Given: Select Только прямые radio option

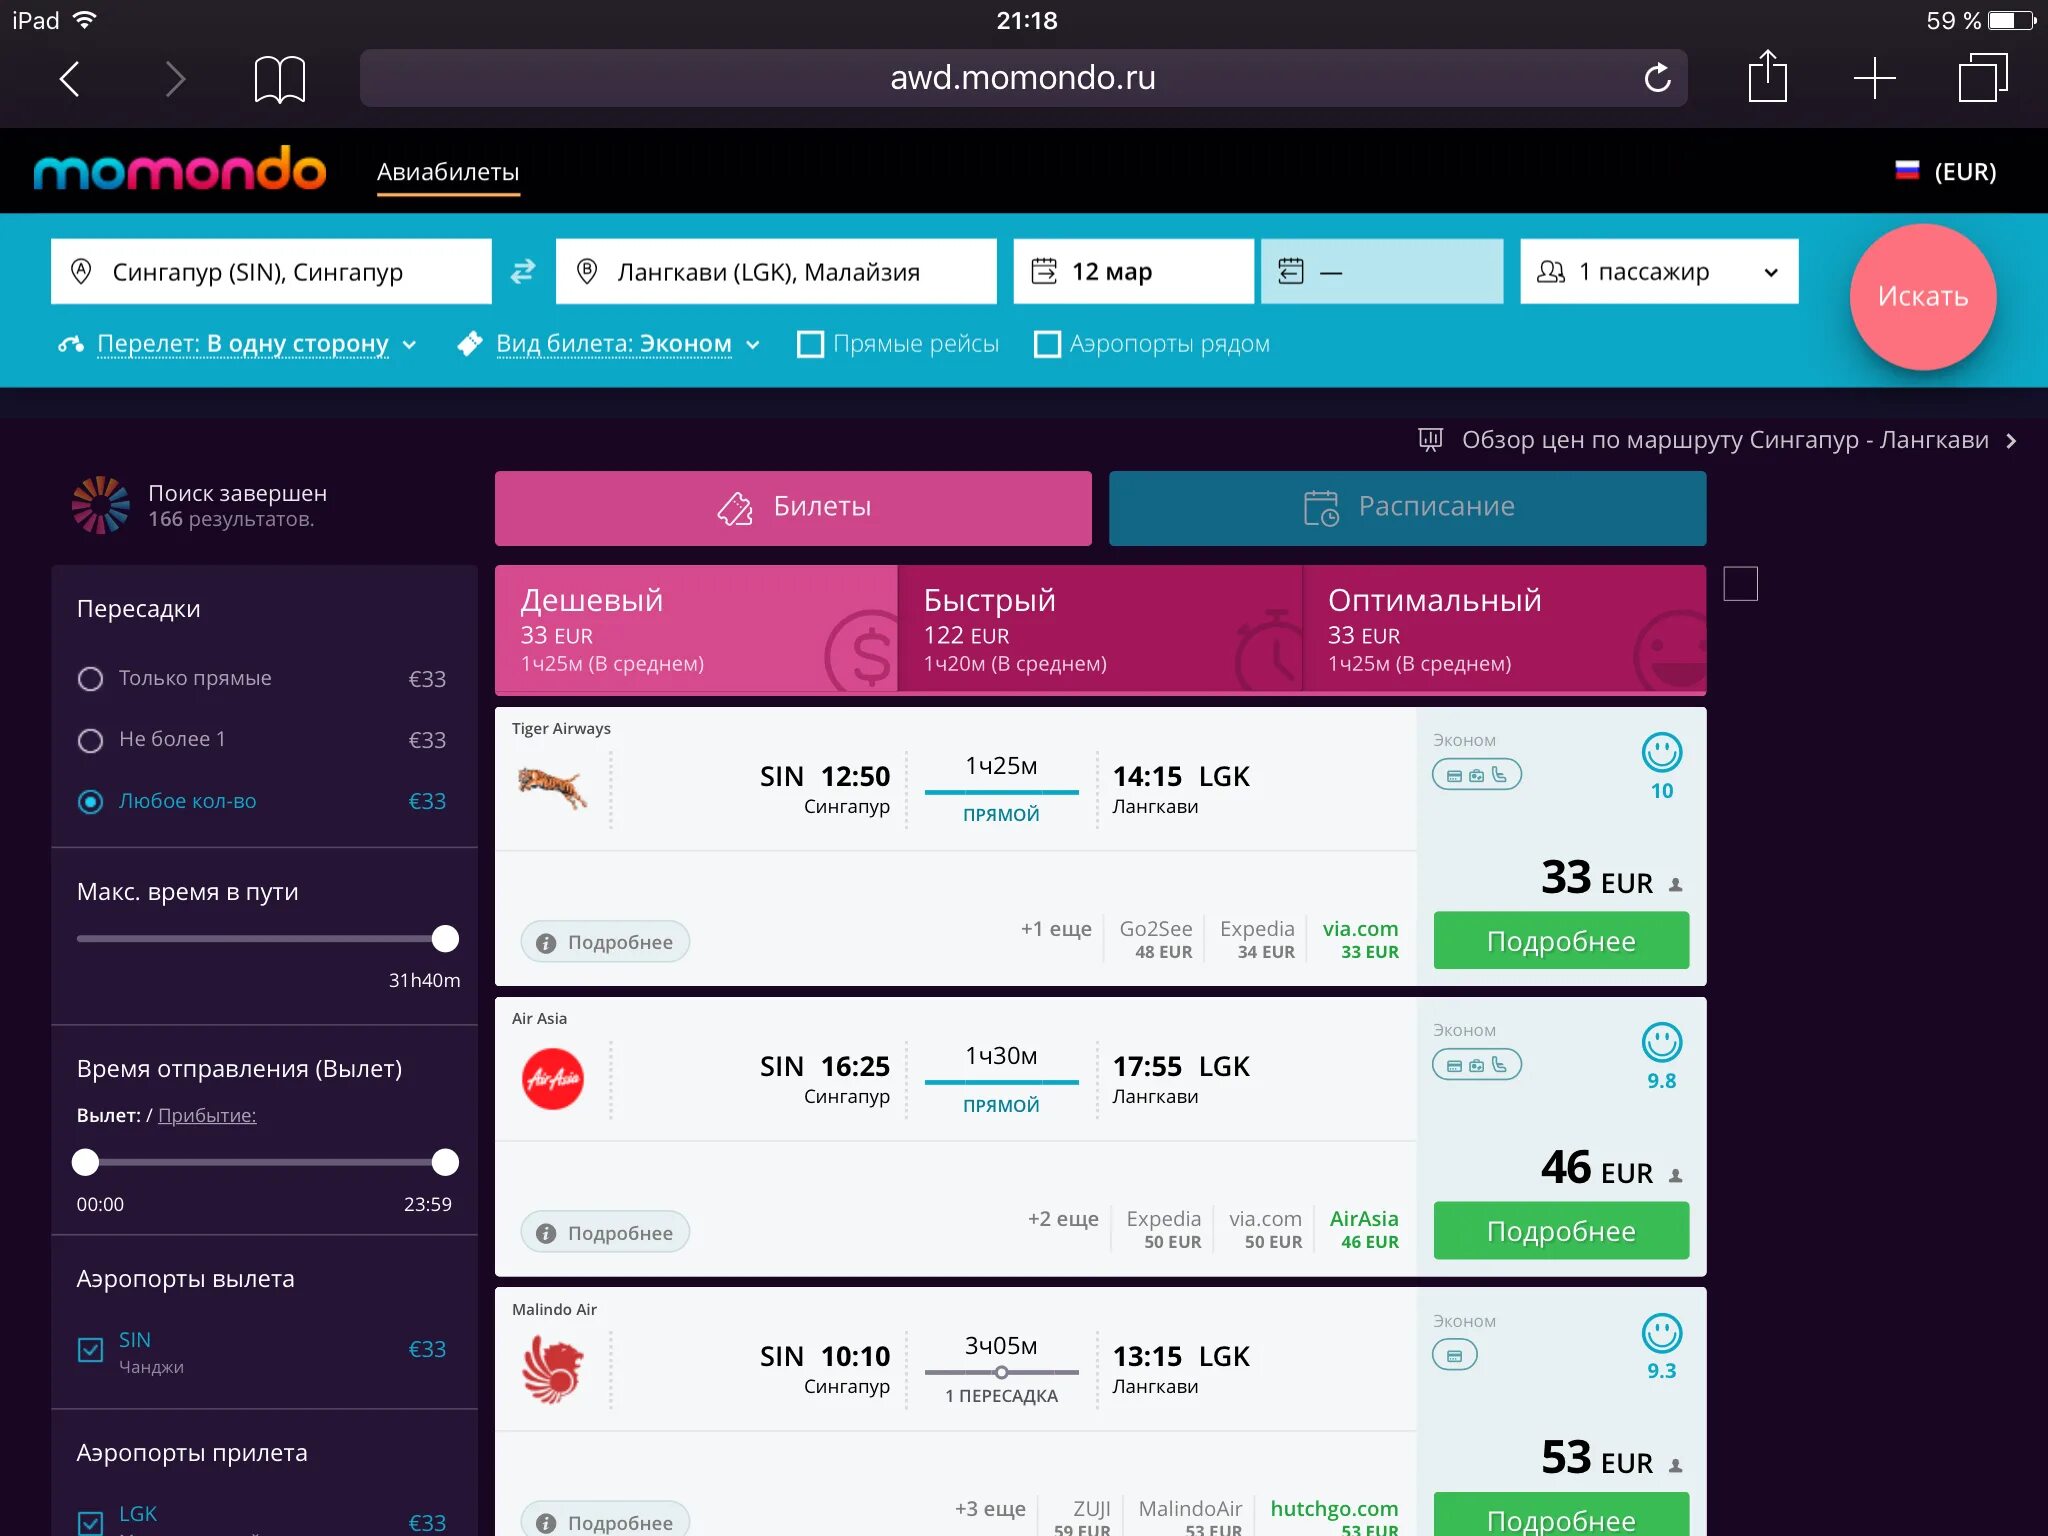Looking at the screenshot, I should [x=90, y=679].
